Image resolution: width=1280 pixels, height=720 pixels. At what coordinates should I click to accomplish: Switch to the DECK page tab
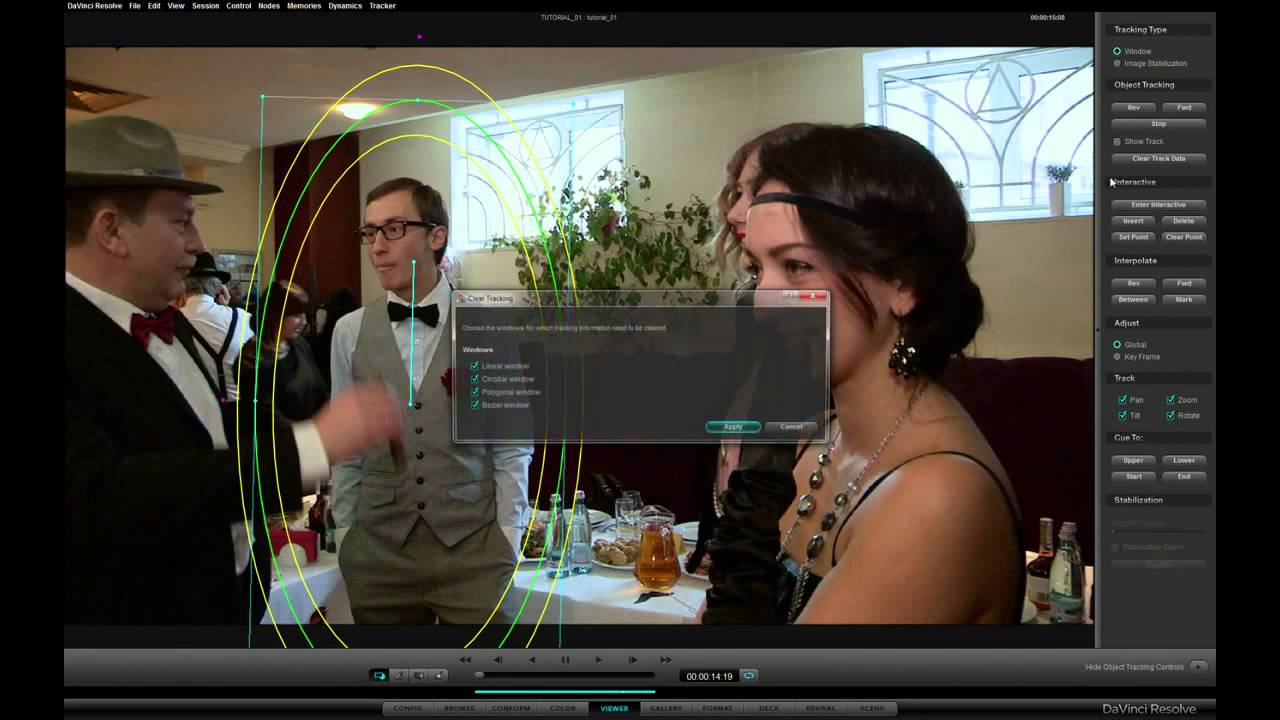coord(769,708)
